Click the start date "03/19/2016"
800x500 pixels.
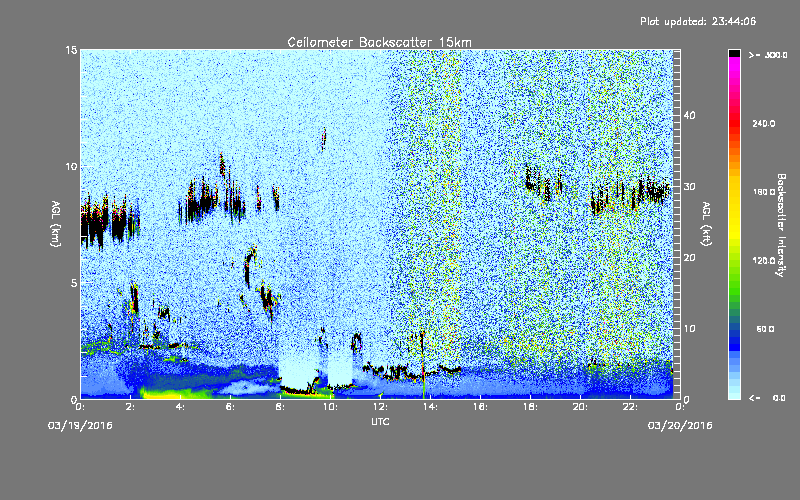[80, 426]
